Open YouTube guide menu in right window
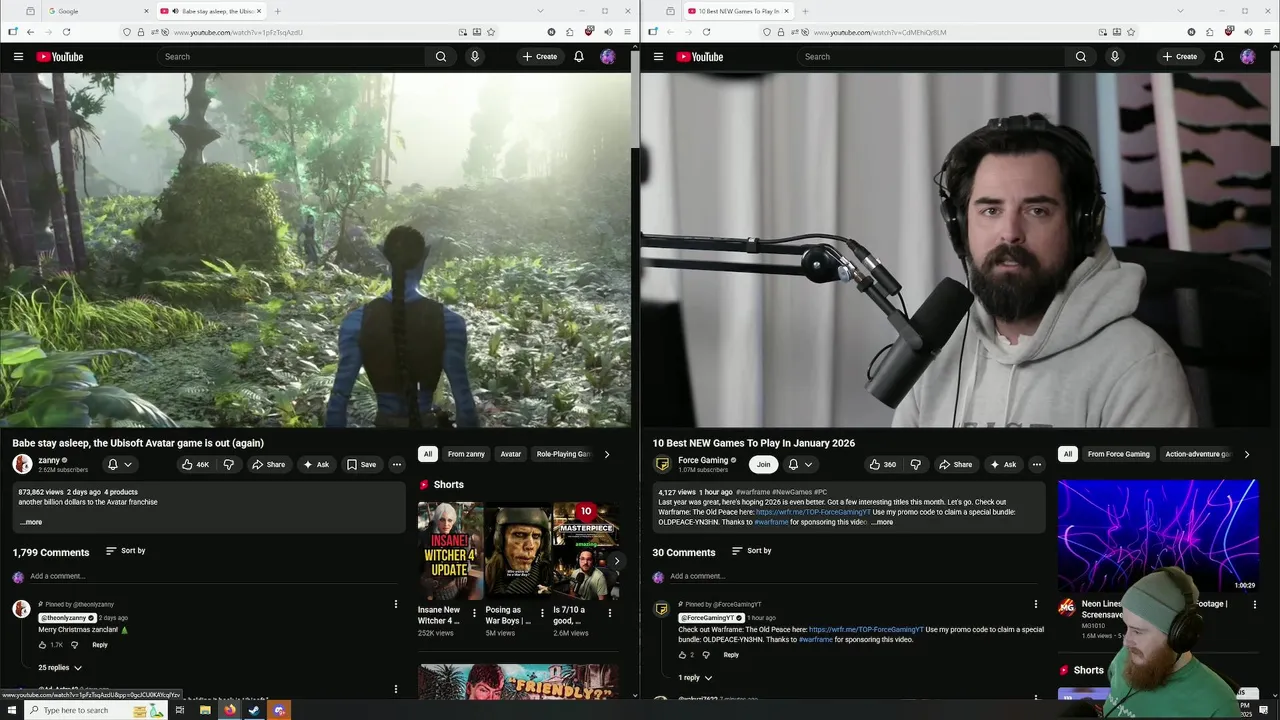1280x720 pixels. pos(658,57)
